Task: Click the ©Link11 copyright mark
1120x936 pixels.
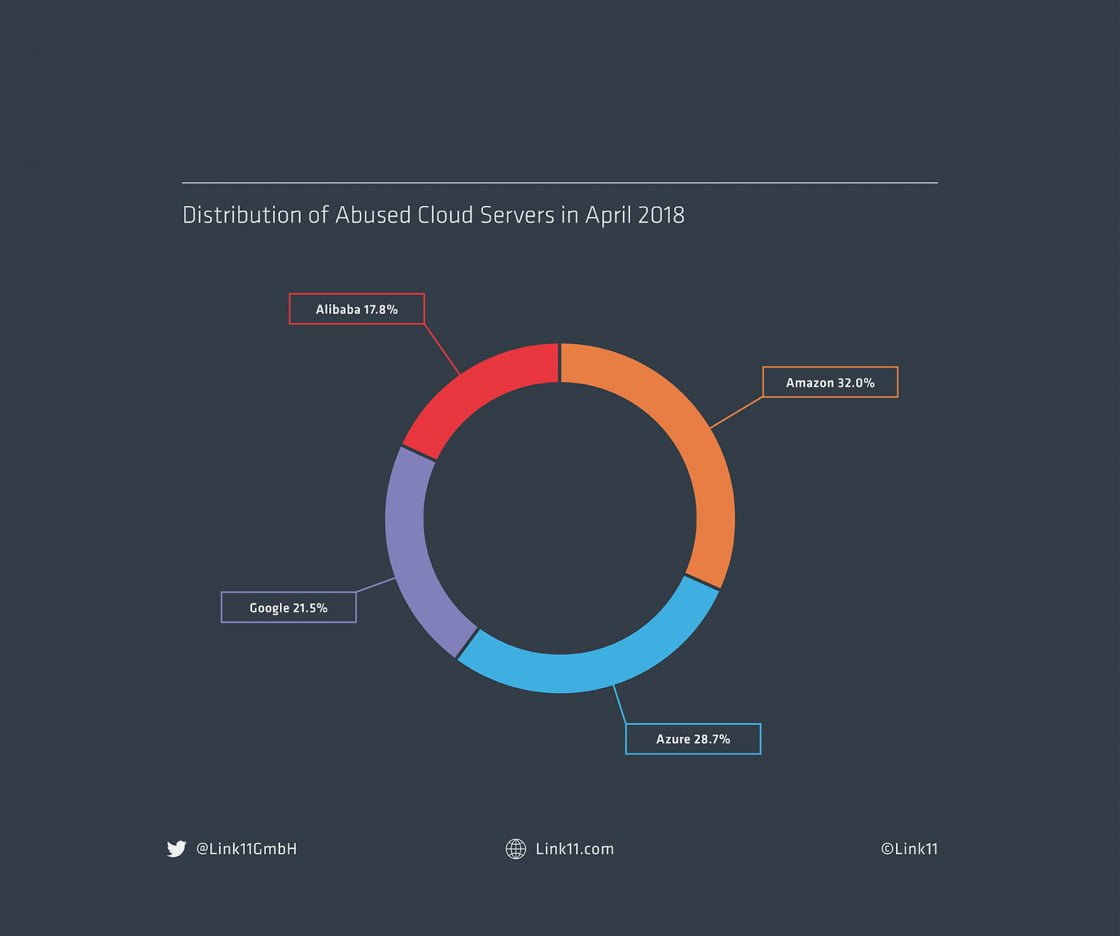Action: [x=909, y=848]
